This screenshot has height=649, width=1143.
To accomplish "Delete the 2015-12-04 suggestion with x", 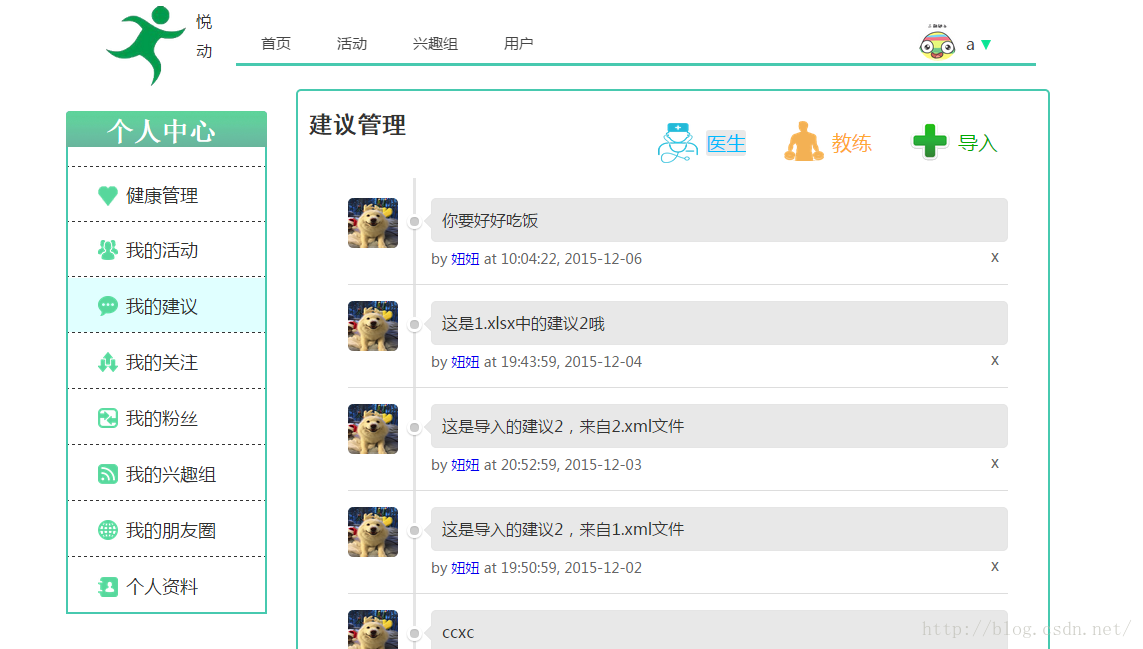I will pyautogui.click(x=994, y=360).
